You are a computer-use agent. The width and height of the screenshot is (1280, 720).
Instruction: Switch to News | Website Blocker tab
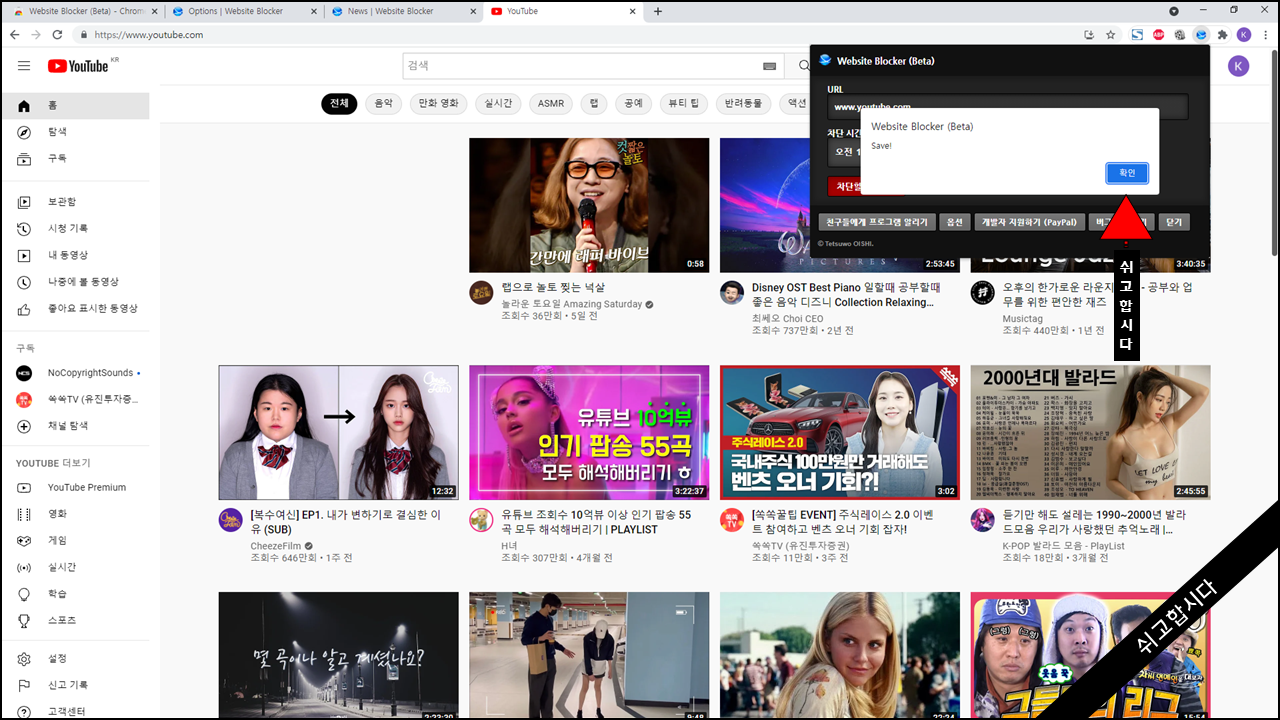(404, 11)
